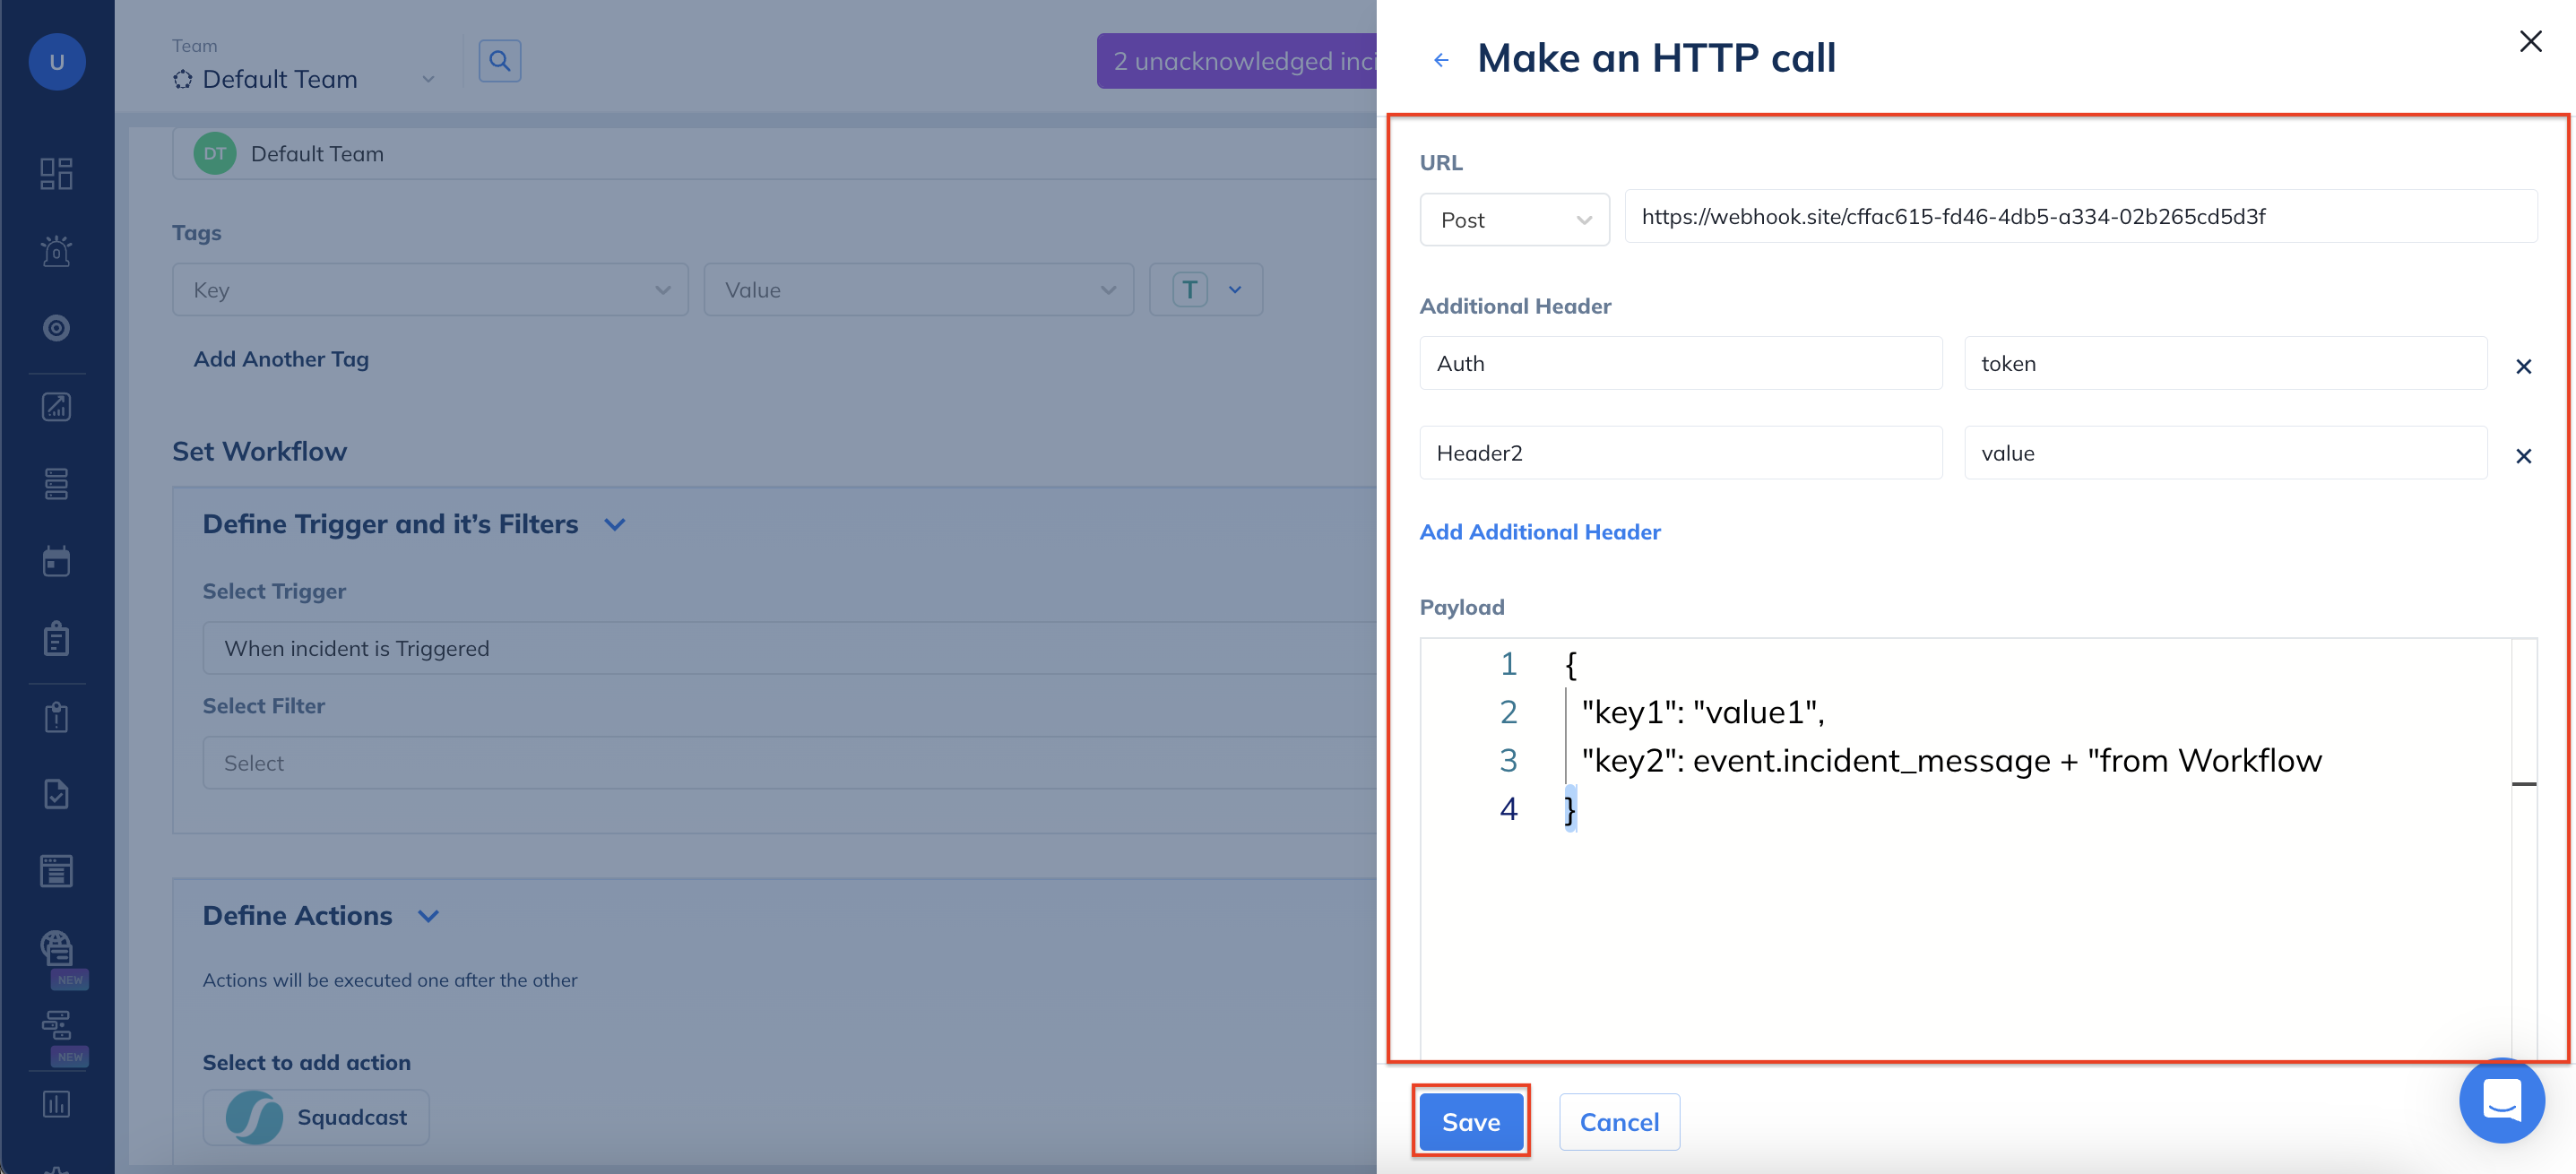Image resolution: width=2576 pixels, height=1174 pixels.
Task: Click the webhook URL input field
Action: click(x=2080, y=217)
